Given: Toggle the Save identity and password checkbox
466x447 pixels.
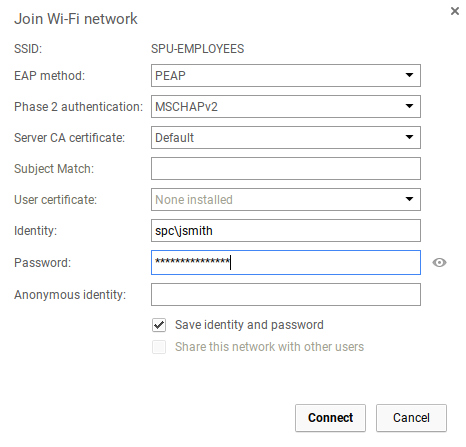Looking at the screenshot, I should (x=159, y=325).
